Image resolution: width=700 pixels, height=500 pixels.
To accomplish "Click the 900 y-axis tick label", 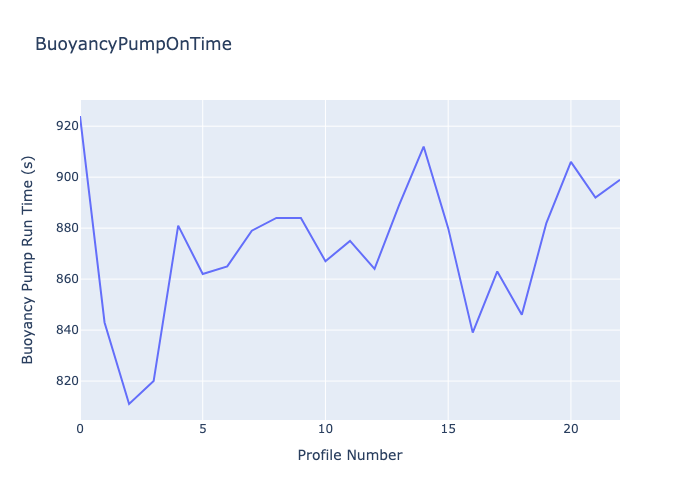I will point(68,177).
